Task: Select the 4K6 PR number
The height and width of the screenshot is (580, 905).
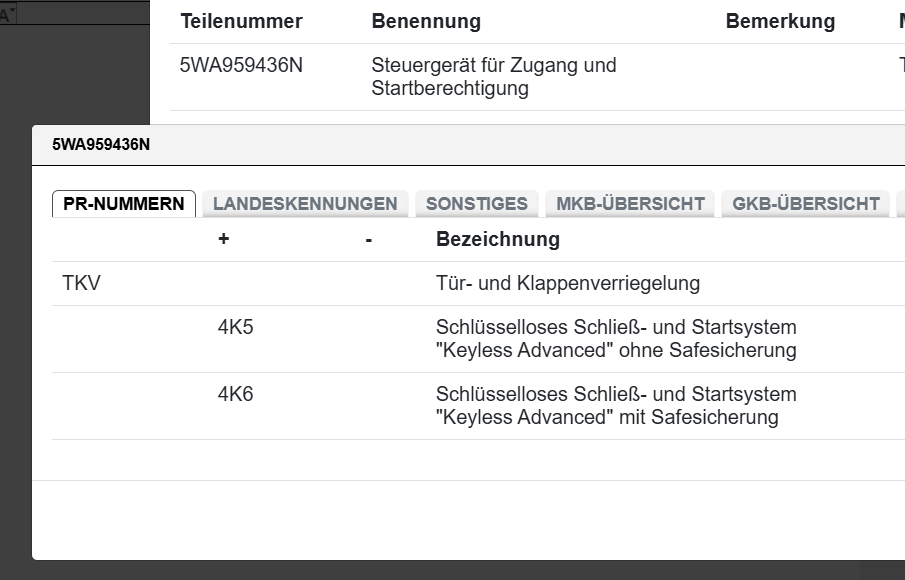Action: tap(235, 394)
